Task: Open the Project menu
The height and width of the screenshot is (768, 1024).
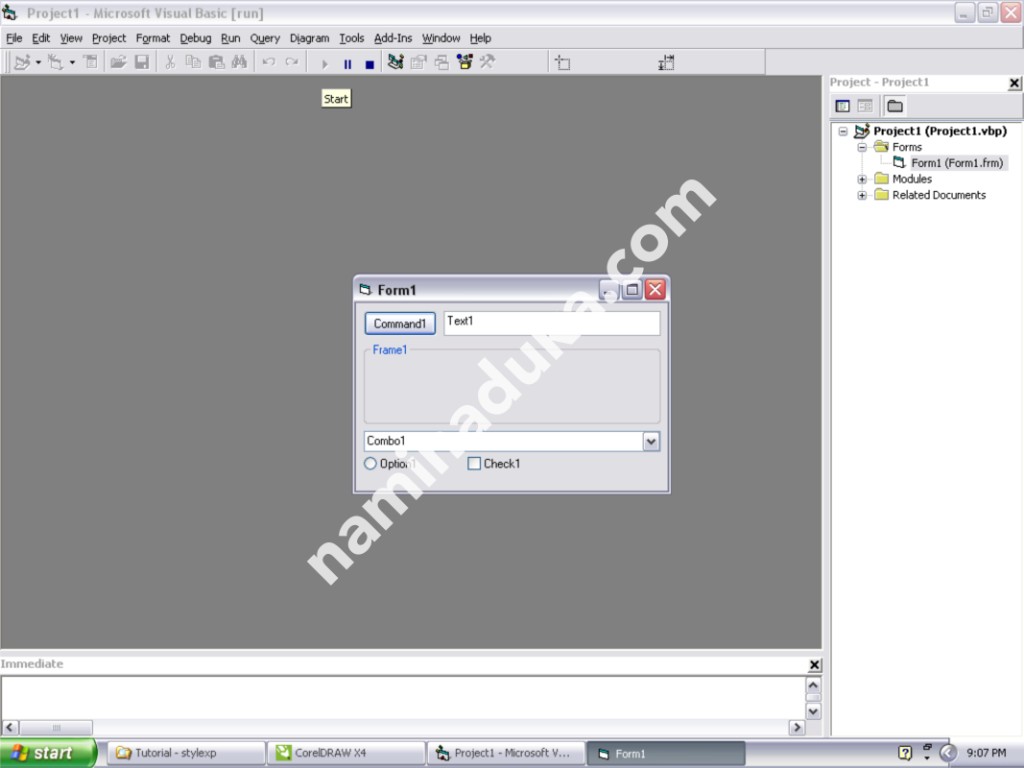Action: (x=109, y=38)
